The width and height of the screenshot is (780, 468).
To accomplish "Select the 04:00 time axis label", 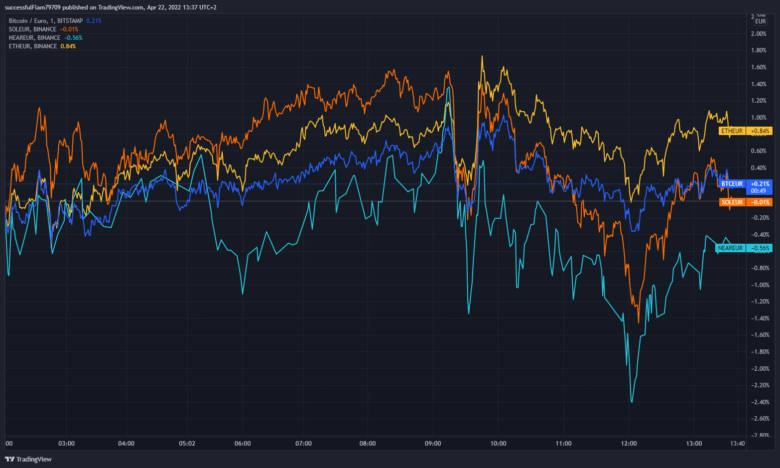I will pos(126,444).
